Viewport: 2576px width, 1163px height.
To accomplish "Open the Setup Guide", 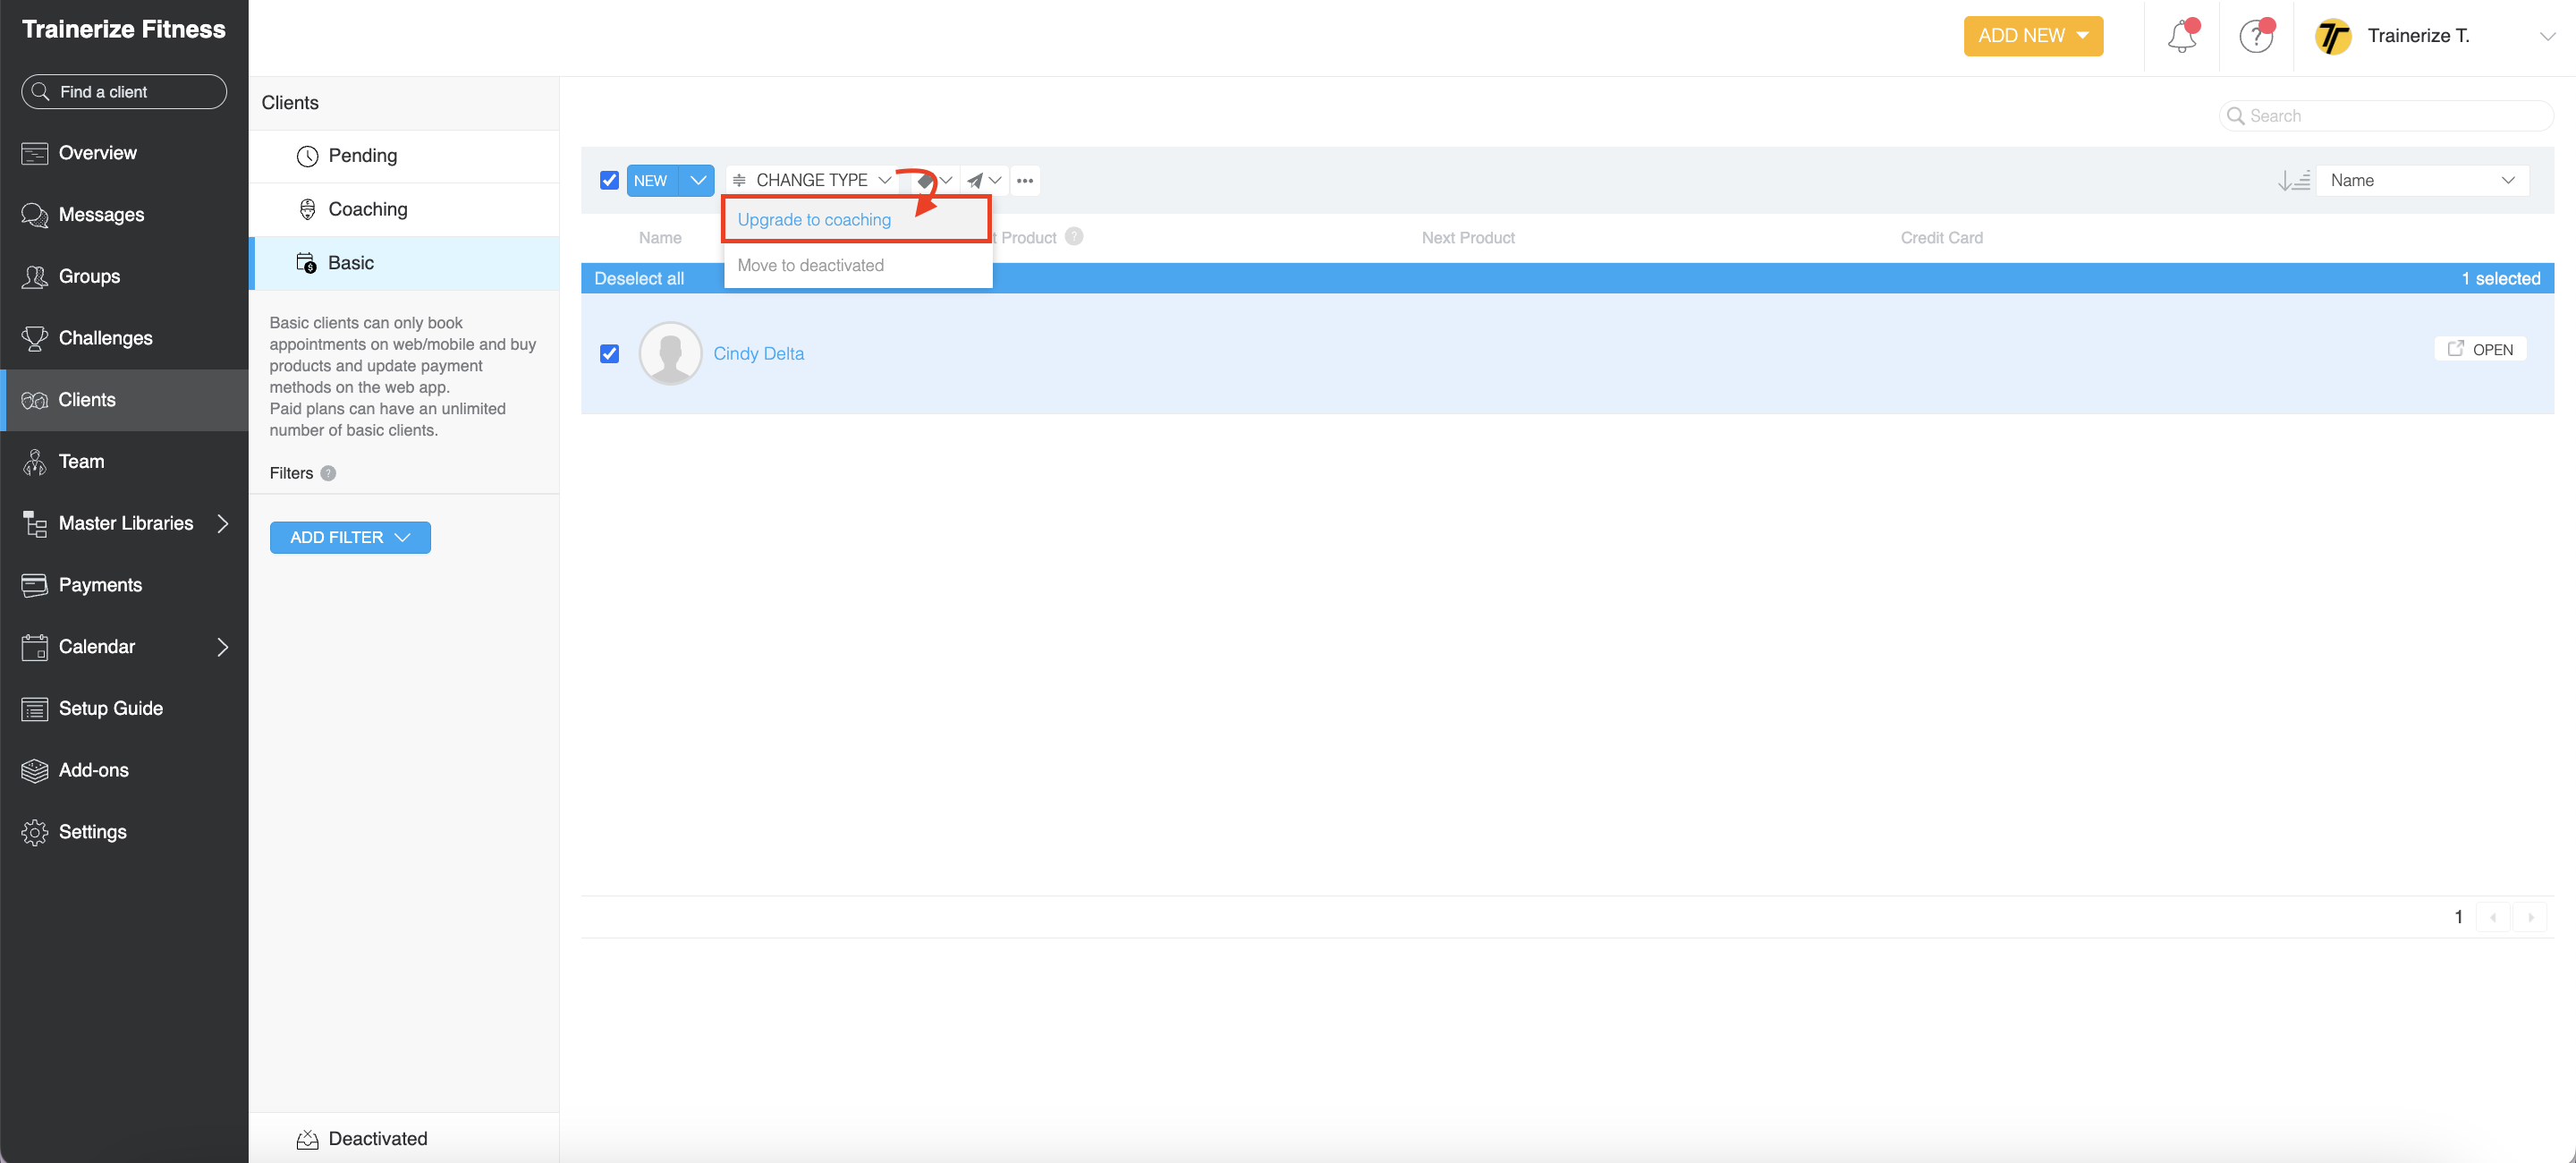I will point(124,708).
